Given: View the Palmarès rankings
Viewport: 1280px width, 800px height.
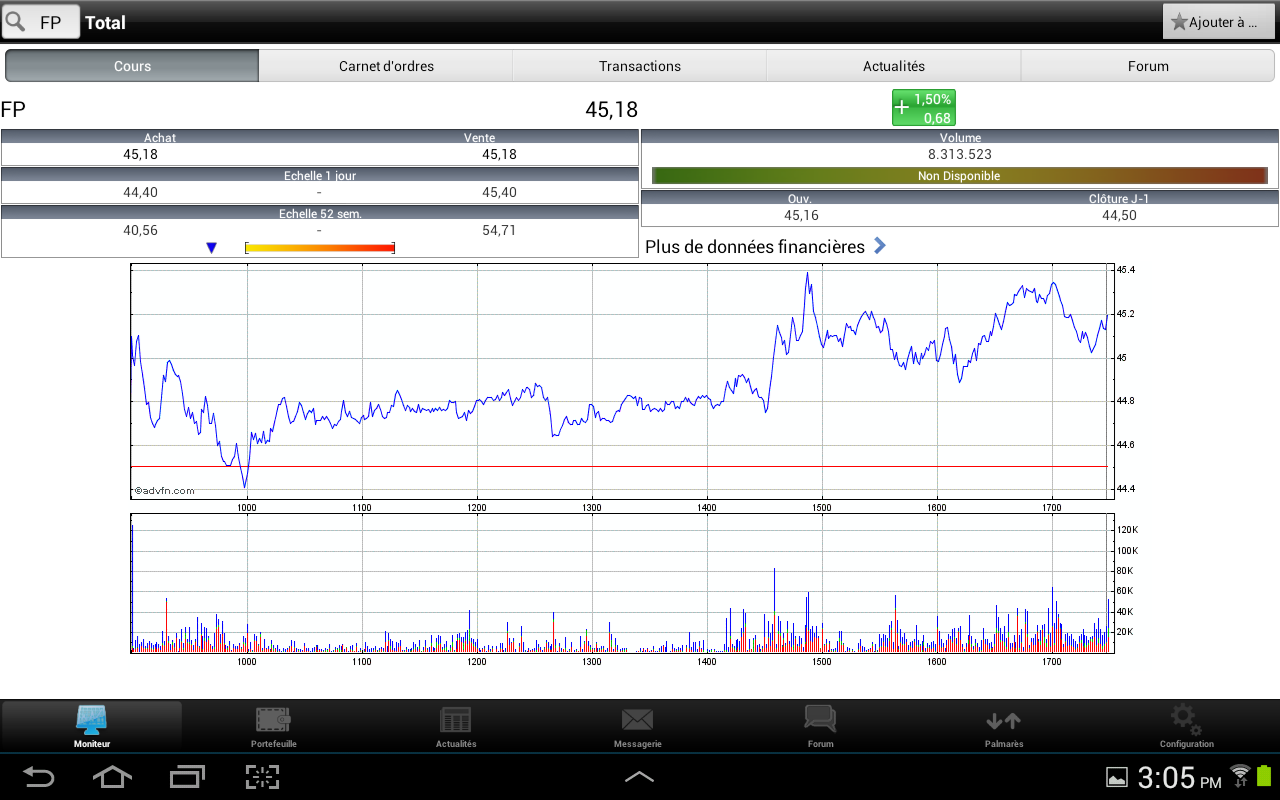Looking at the screenshot, I should (x=1003, y=725).
